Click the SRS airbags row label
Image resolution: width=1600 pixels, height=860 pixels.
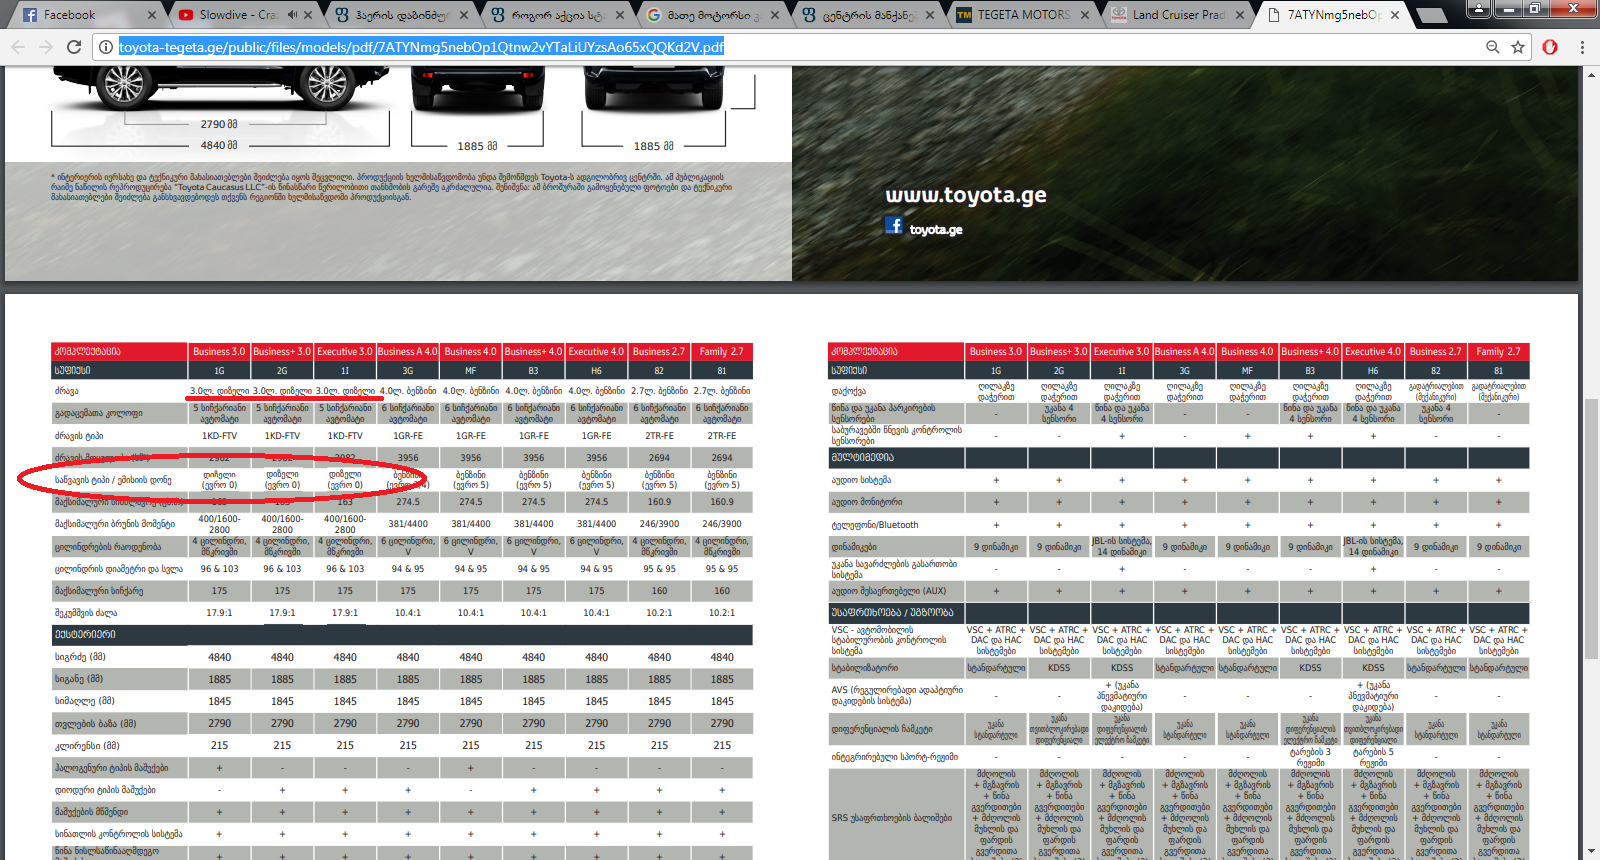point(891,818)
